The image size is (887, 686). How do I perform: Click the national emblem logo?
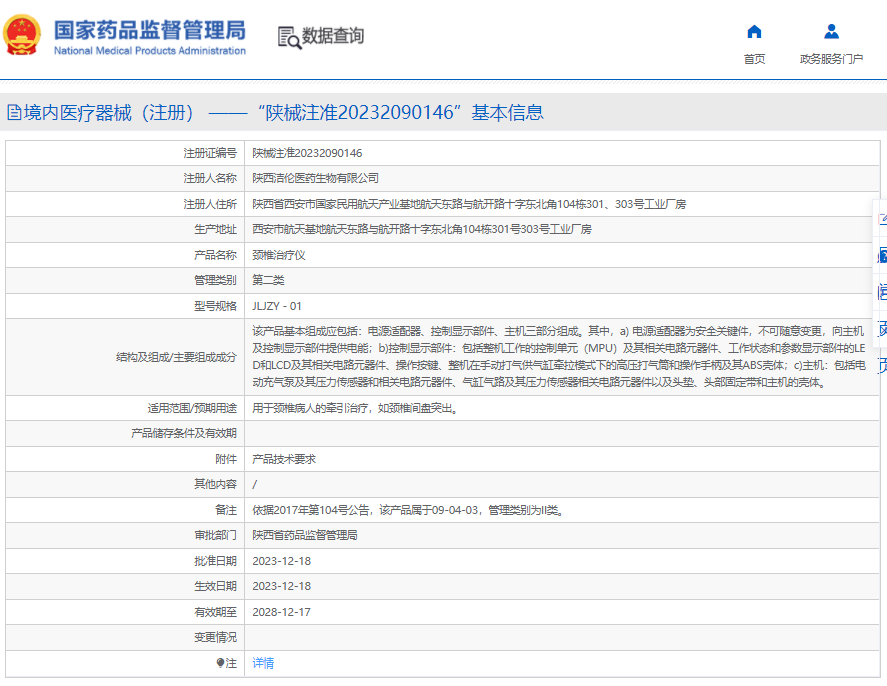pos(21,35)
